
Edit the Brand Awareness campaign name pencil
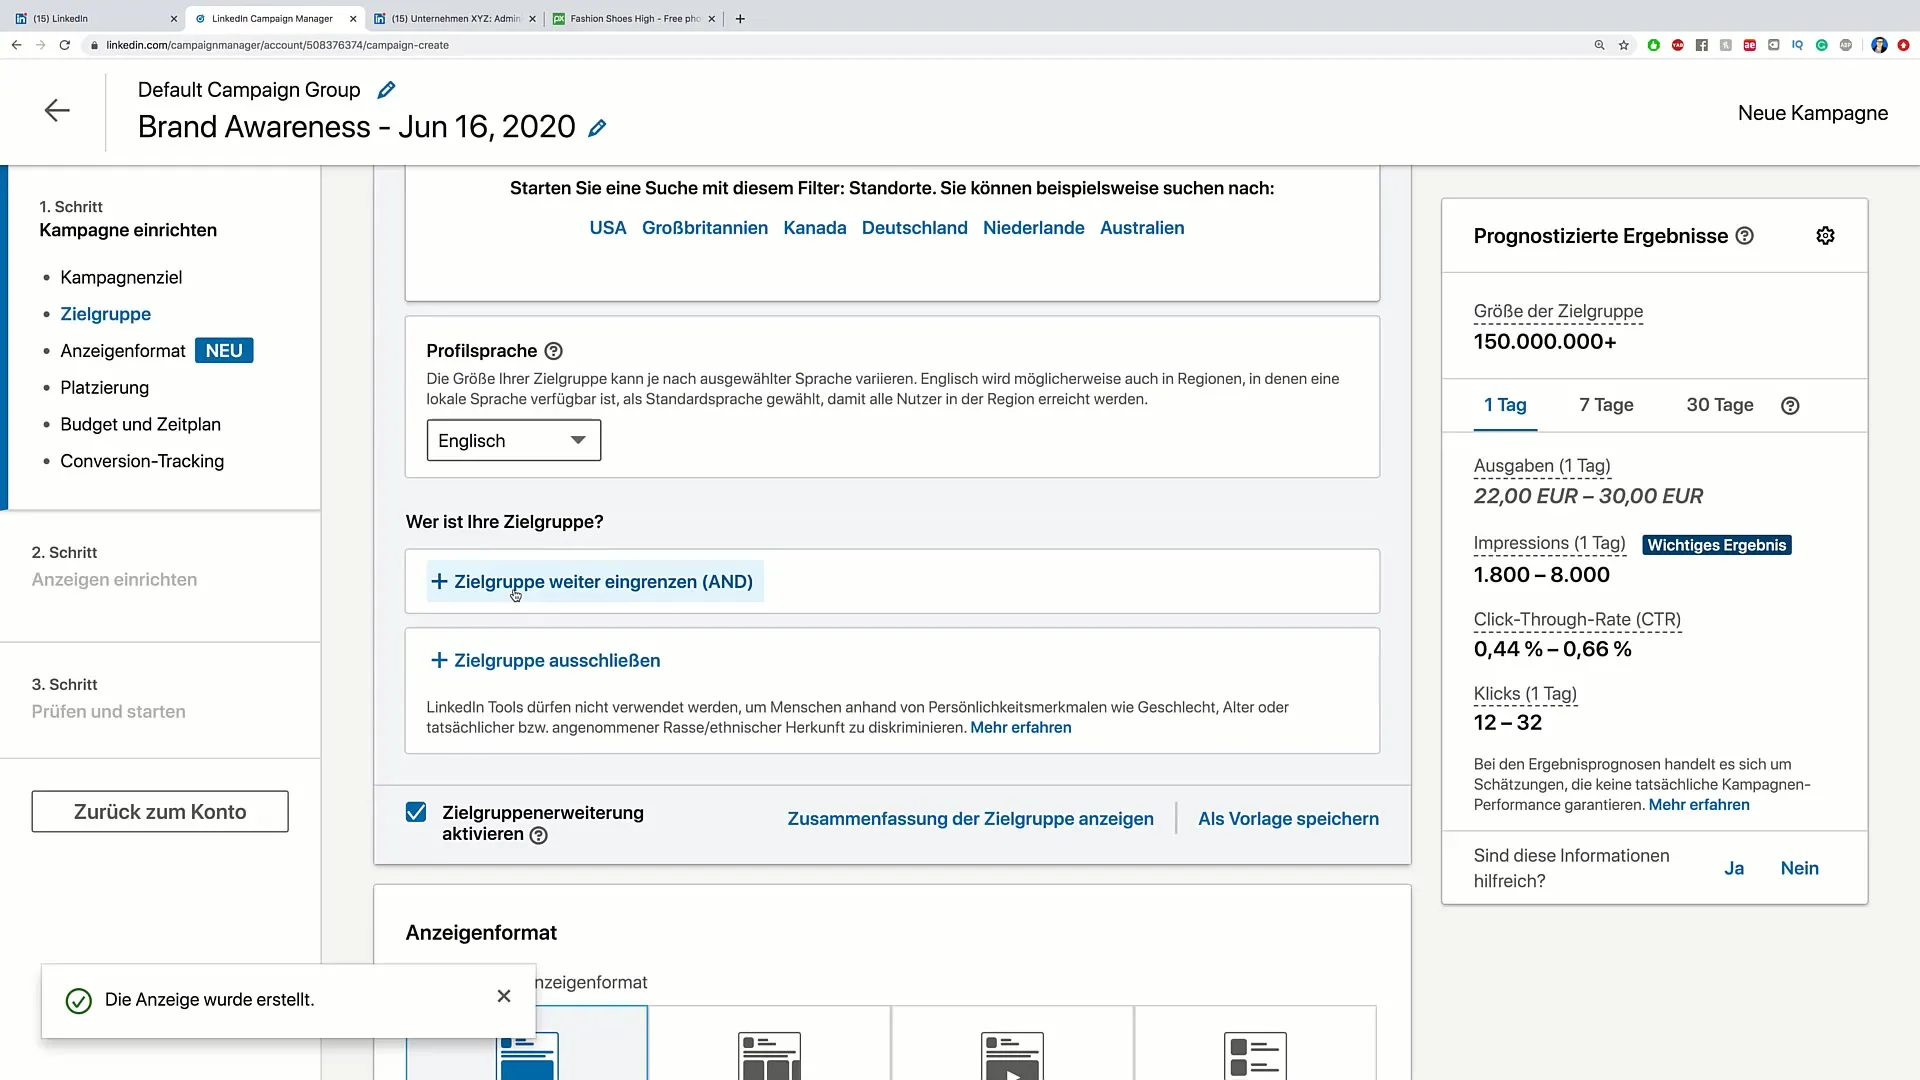point(597,128)
